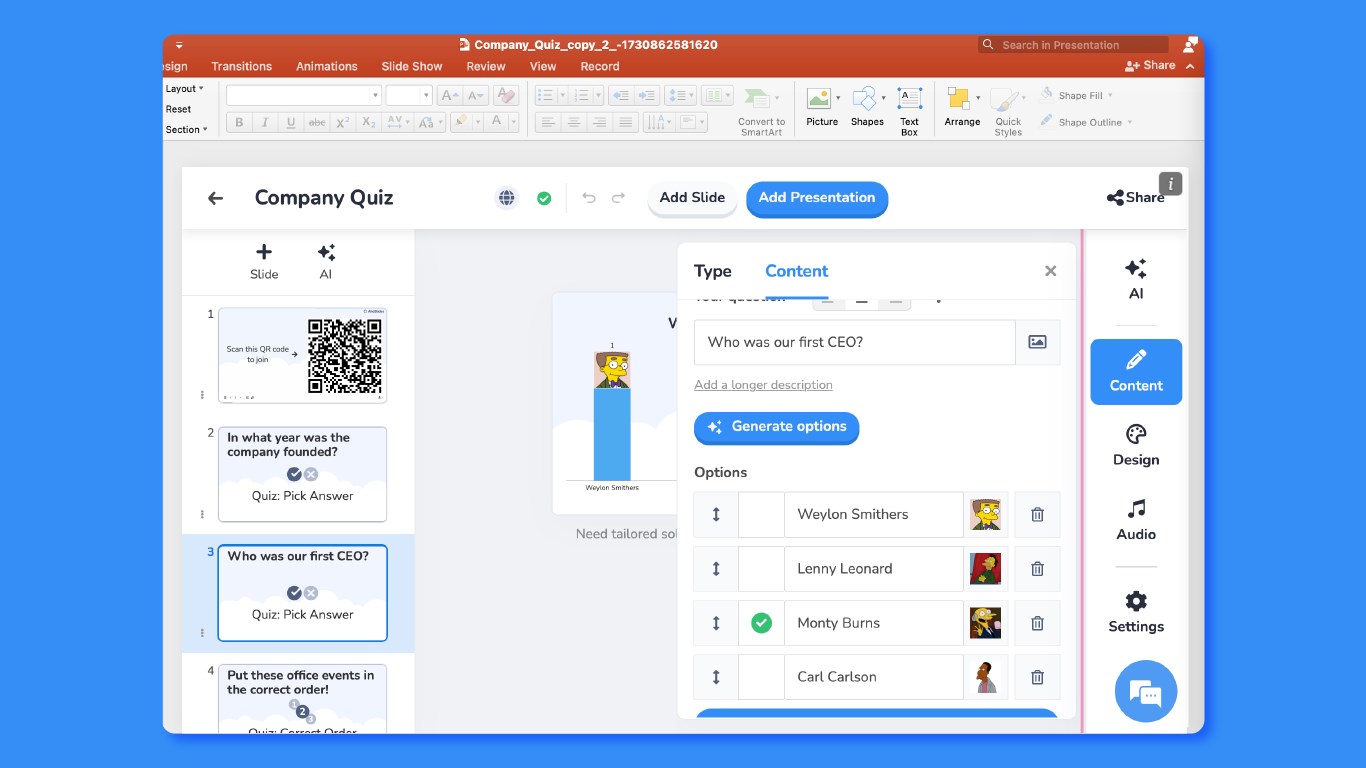
Task: Switch to the Transitions ribbon tab
Action: [x=241, y=66]
